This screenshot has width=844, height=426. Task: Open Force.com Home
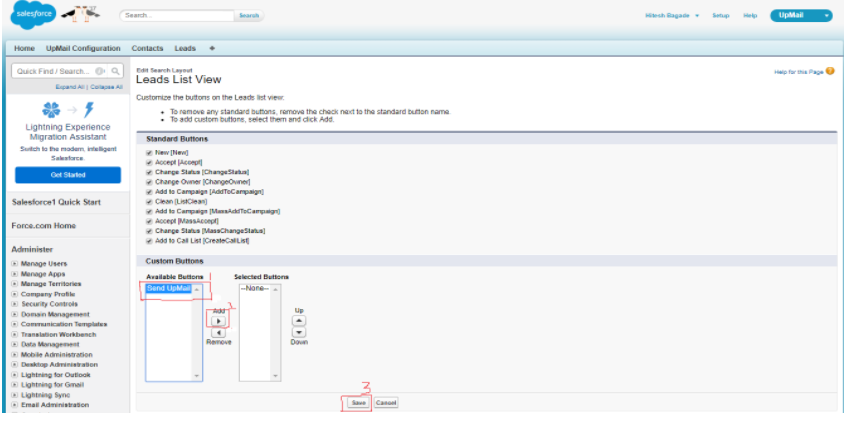click(x=44, y=226)
